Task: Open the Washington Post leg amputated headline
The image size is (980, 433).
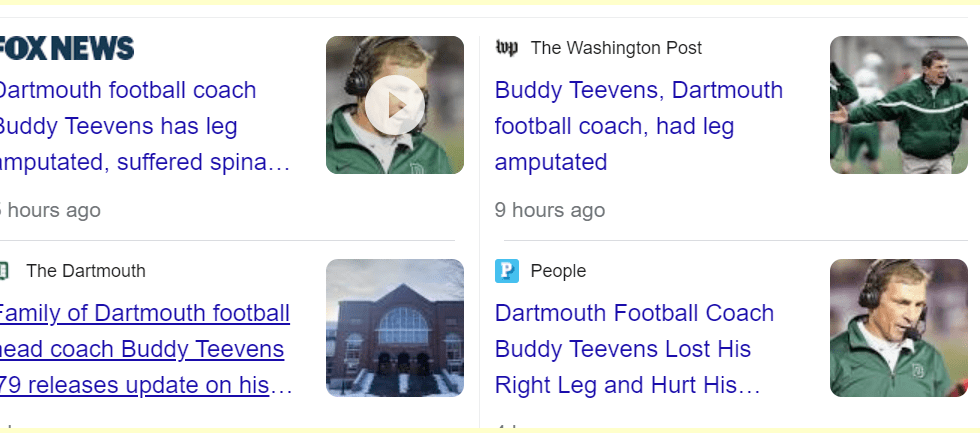Action: pos(638,126)
